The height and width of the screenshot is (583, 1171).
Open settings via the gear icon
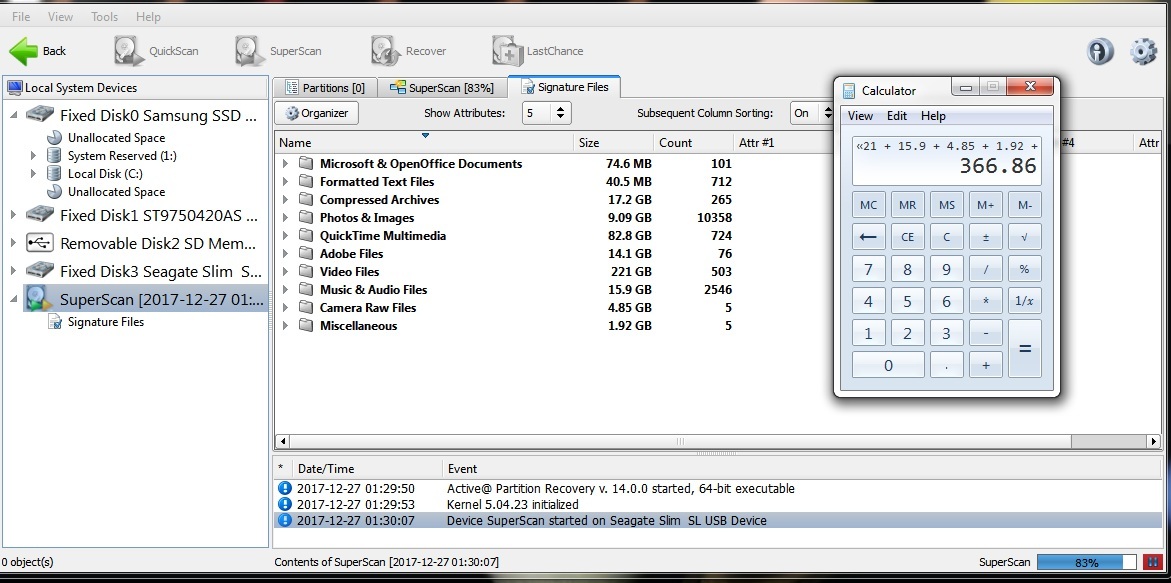pos(1143,52)
